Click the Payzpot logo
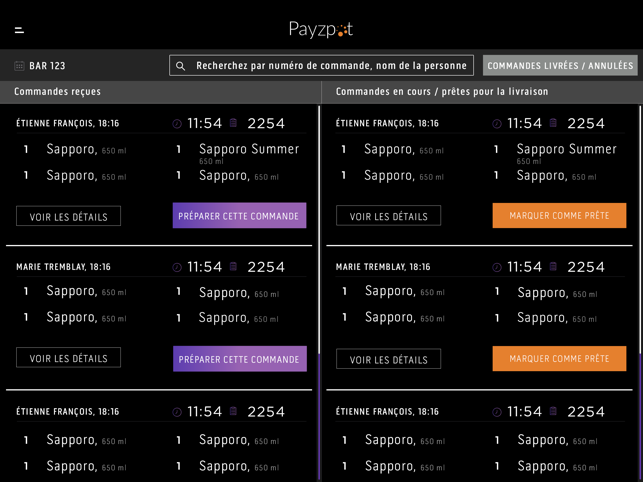Screen dimensions: 643x482 pyautogui.click(x=321, y=30)
